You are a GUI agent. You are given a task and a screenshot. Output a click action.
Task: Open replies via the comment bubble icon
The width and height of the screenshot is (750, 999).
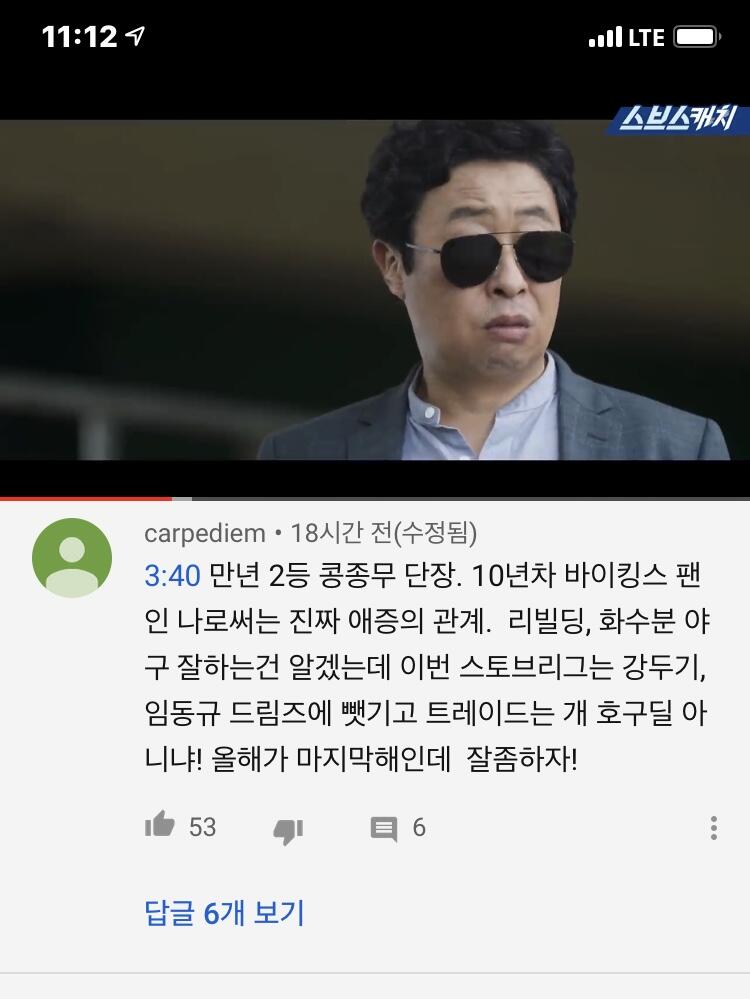(384, 829)
